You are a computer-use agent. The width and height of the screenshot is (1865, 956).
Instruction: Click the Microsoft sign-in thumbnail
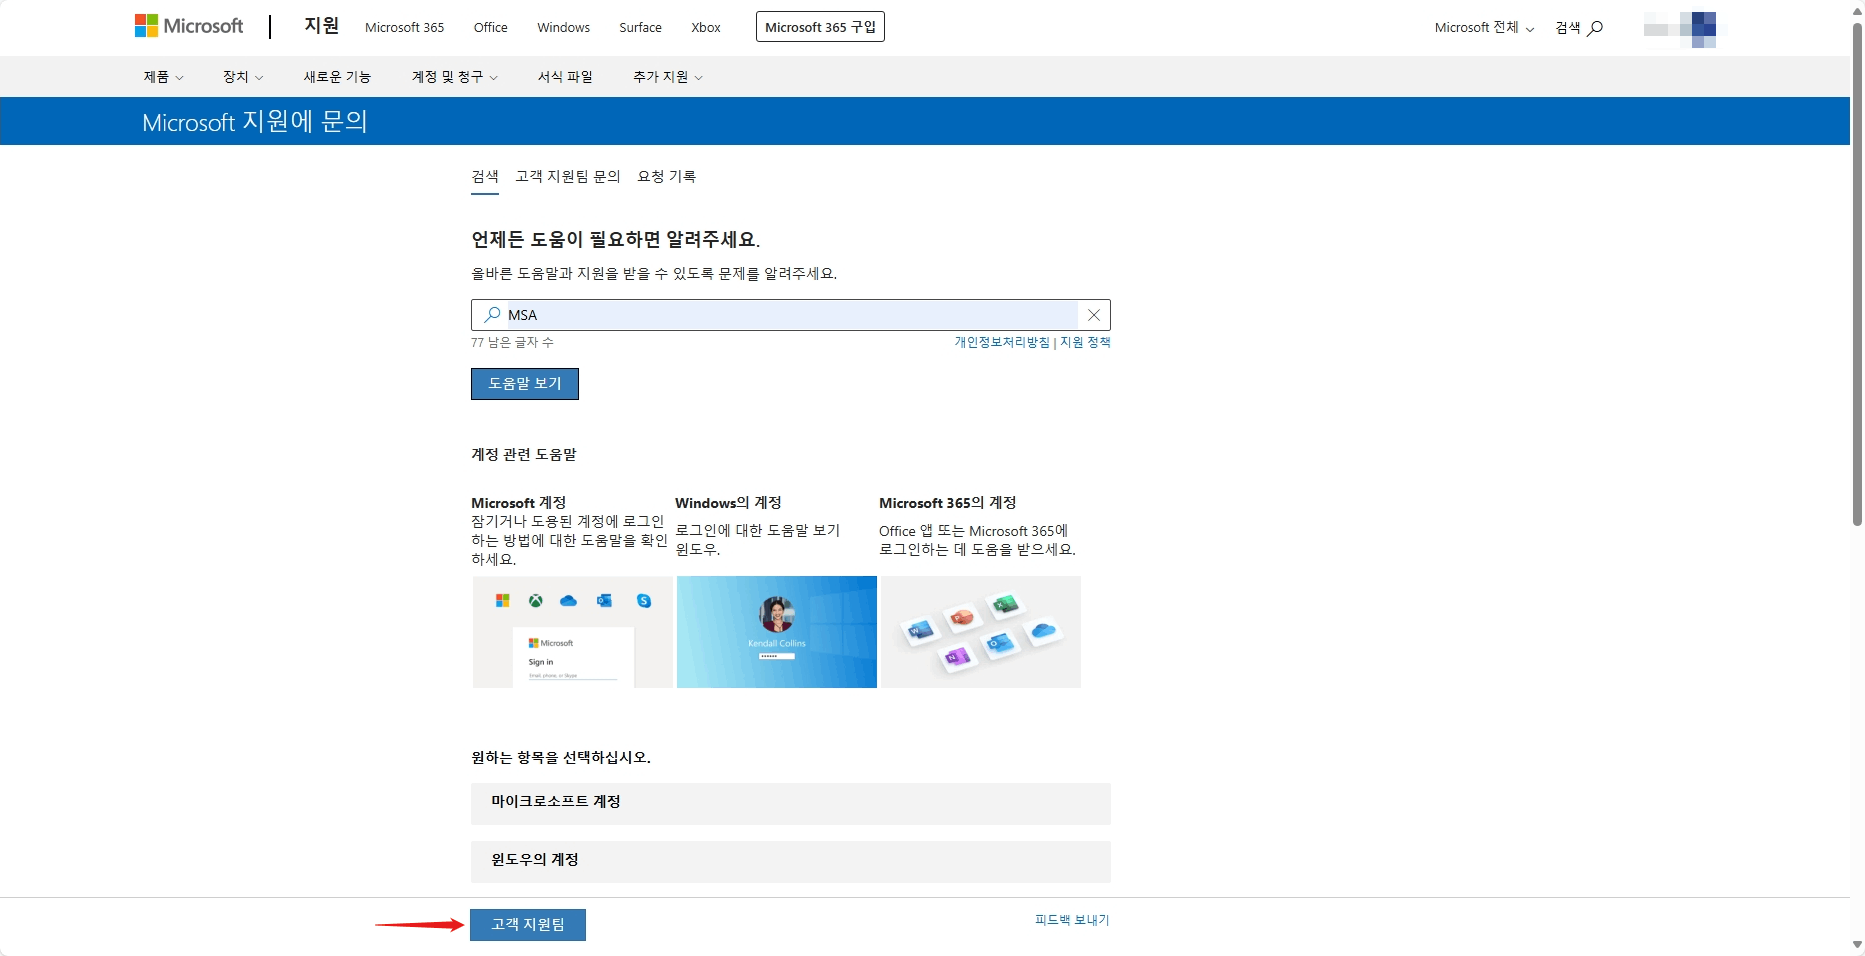(573, 632)
